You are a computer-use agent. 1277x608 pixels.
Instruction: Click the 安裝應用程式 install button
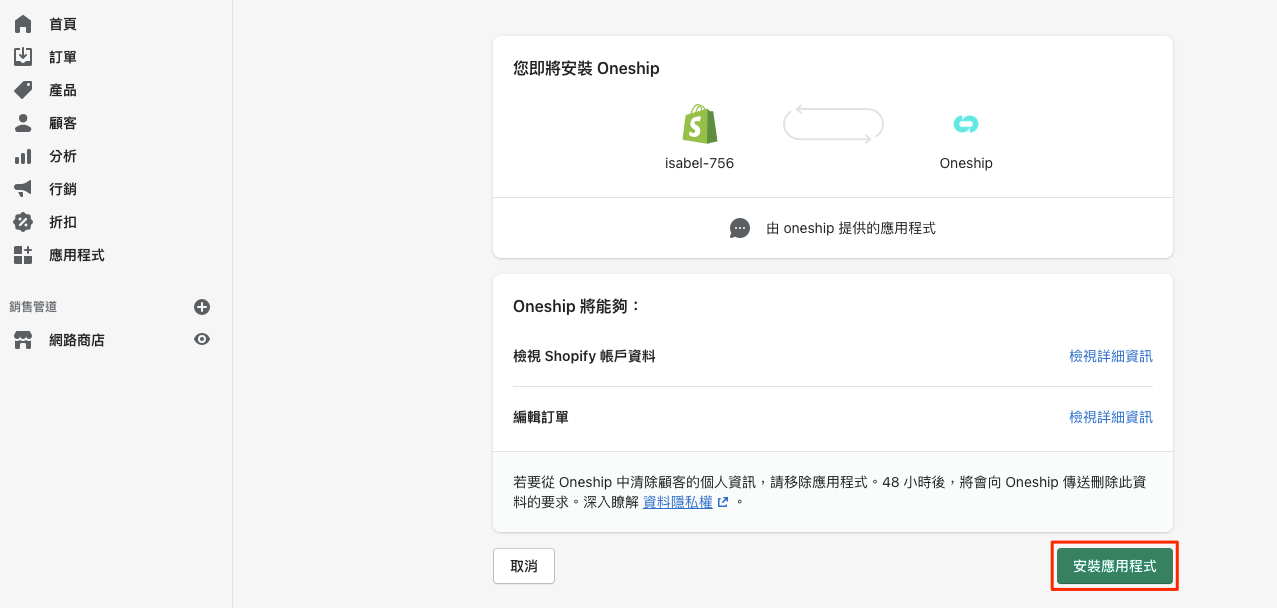point(1115,566)
